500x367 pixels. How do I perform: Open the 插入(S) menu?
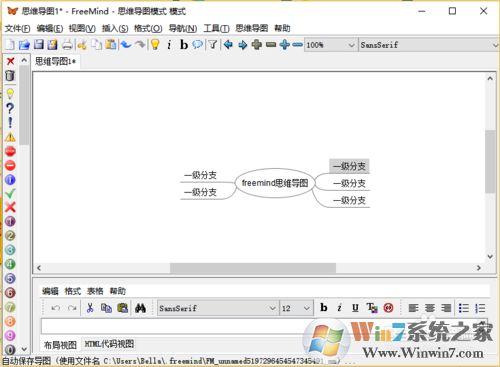(115, 29)
